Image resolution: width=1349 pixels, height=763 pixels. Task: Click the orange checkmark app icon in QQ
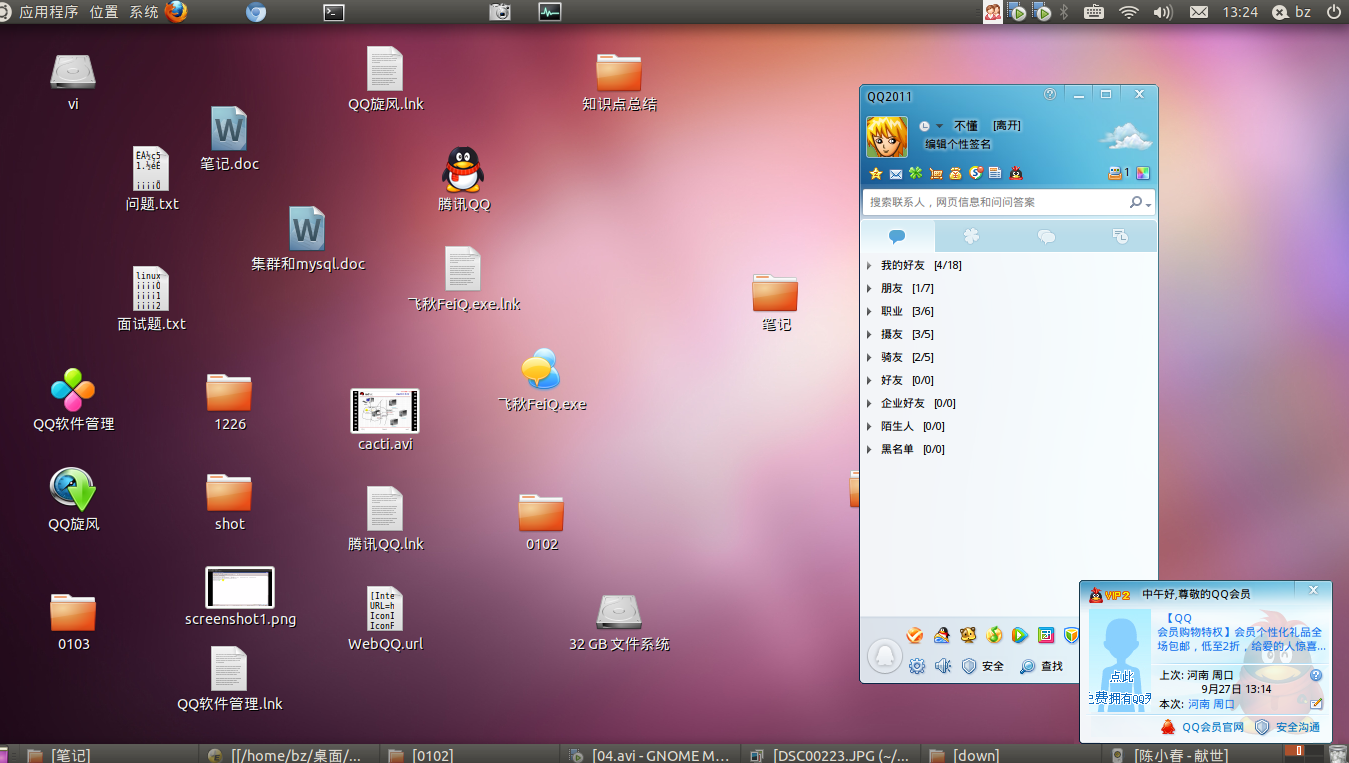(914, 635)
